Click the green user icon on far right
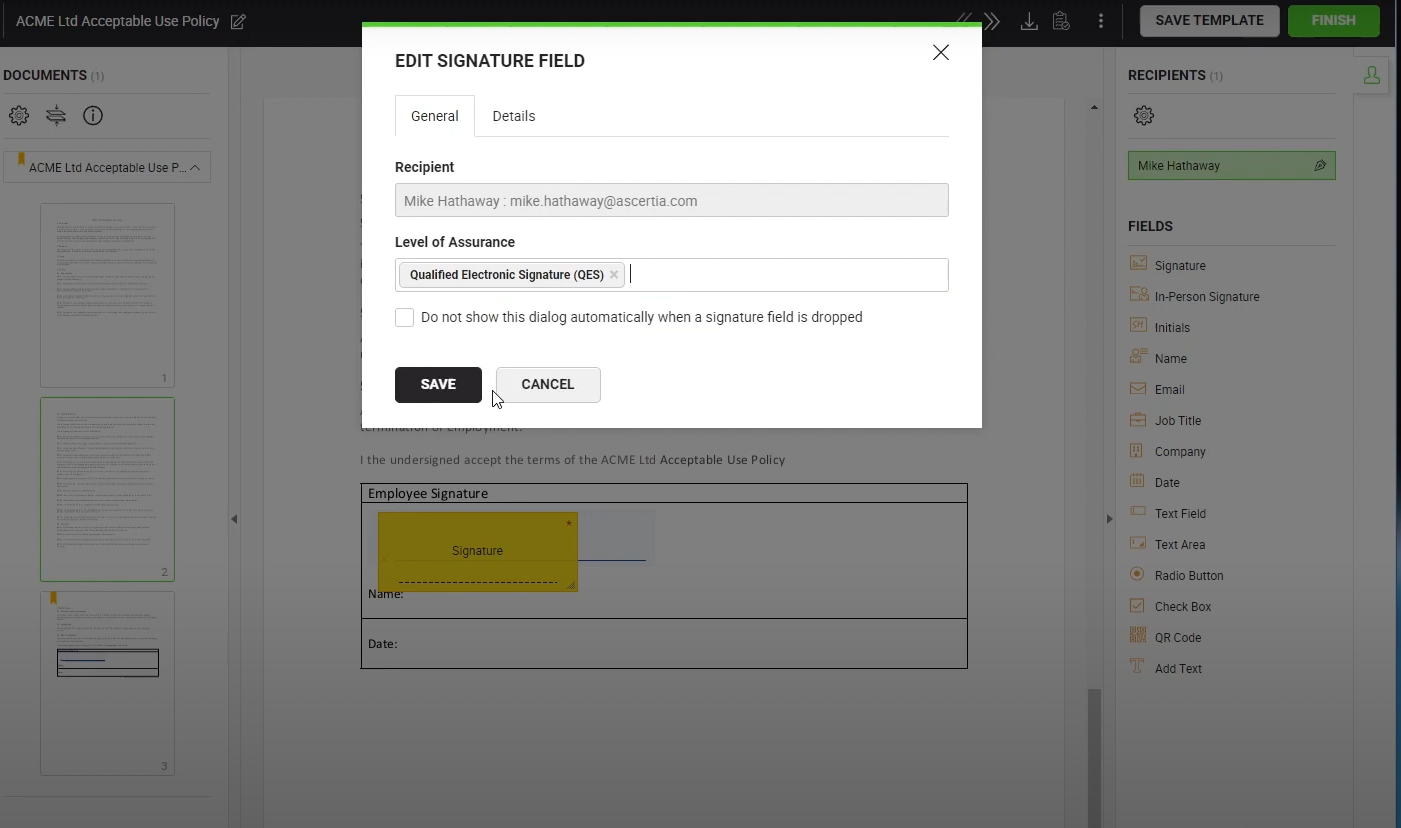The width and height of the screenshot is (1401, 828). pos(1372,76)
